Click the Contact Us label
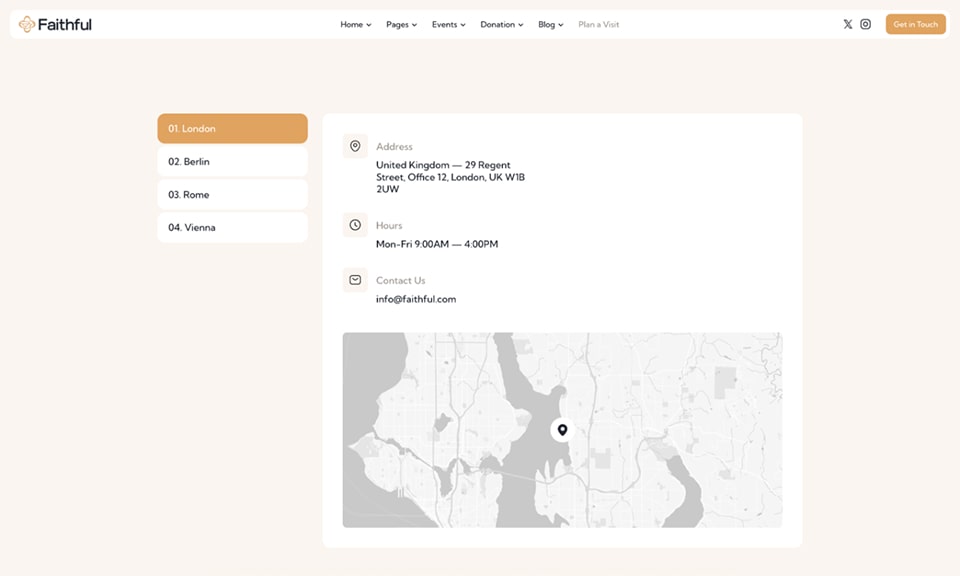 [400, 280]
